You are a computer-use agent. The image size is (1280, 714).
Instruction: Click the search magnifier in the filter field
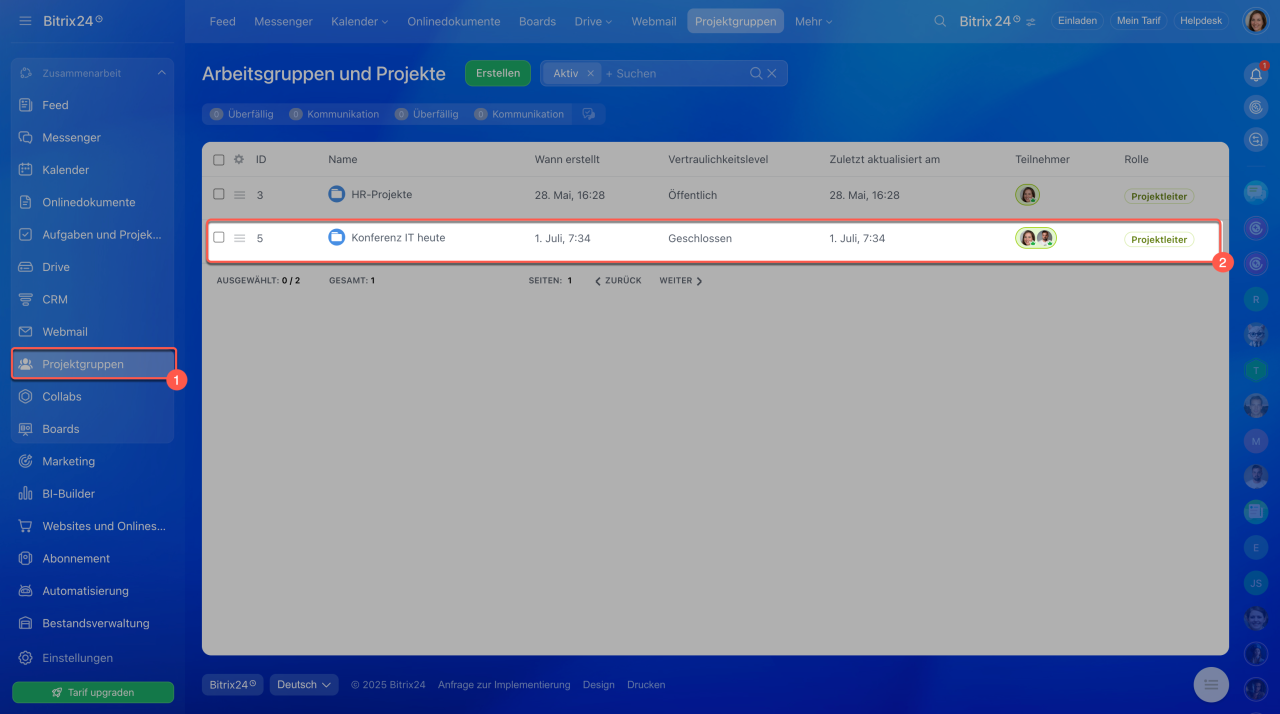[x=757, y=73]
